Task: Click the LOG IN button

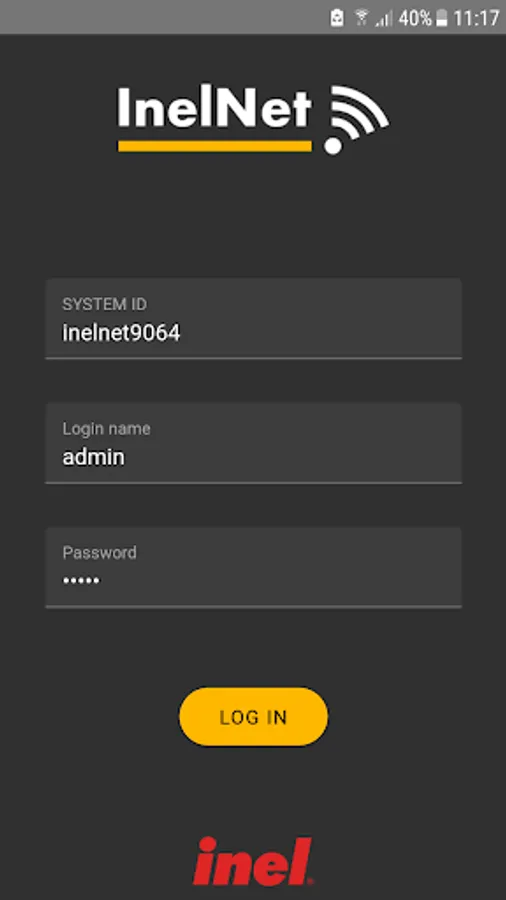Action: 254,716
